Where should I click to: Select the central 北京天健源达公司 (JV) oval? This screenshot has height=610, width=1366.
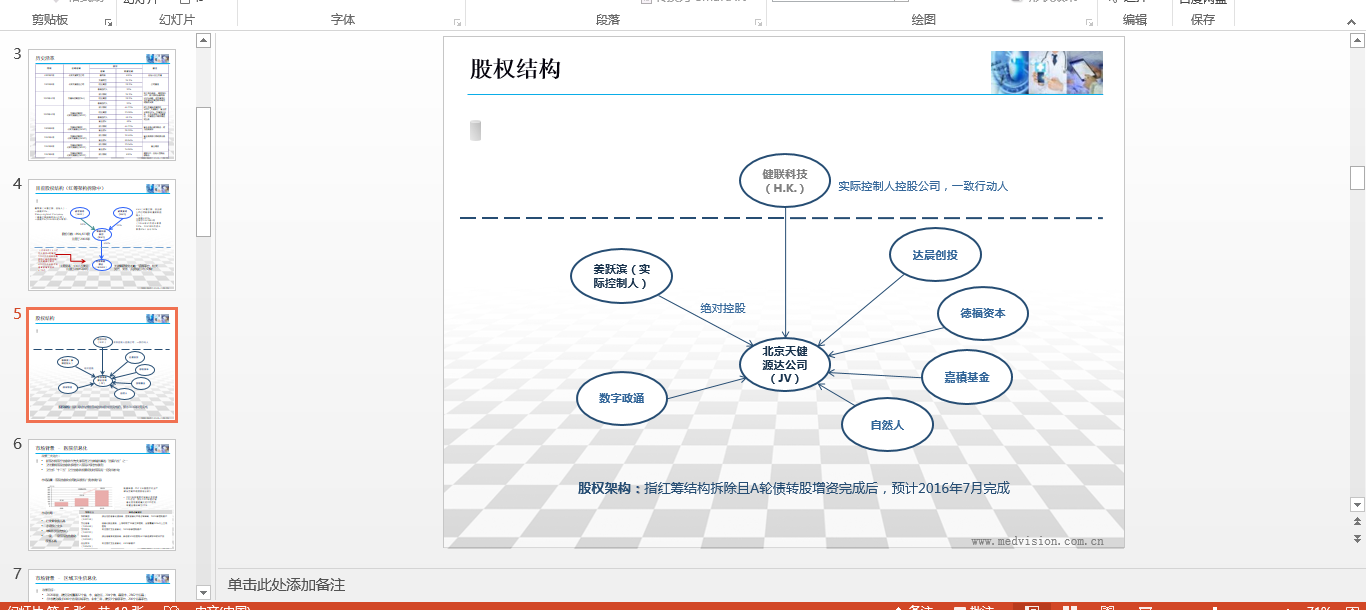click(785, 365)
